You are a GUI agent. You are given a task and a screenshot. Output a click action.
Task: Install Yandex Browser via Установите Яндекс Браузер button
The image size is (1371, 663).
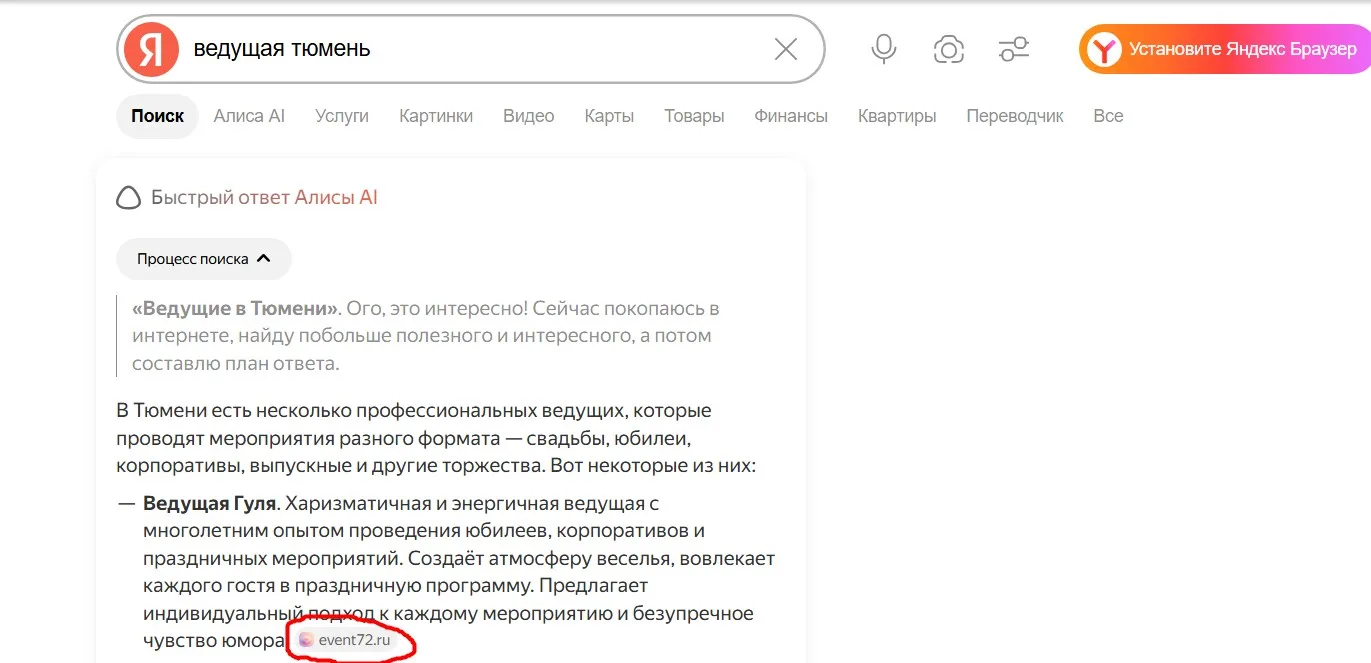pos(1224,49)
